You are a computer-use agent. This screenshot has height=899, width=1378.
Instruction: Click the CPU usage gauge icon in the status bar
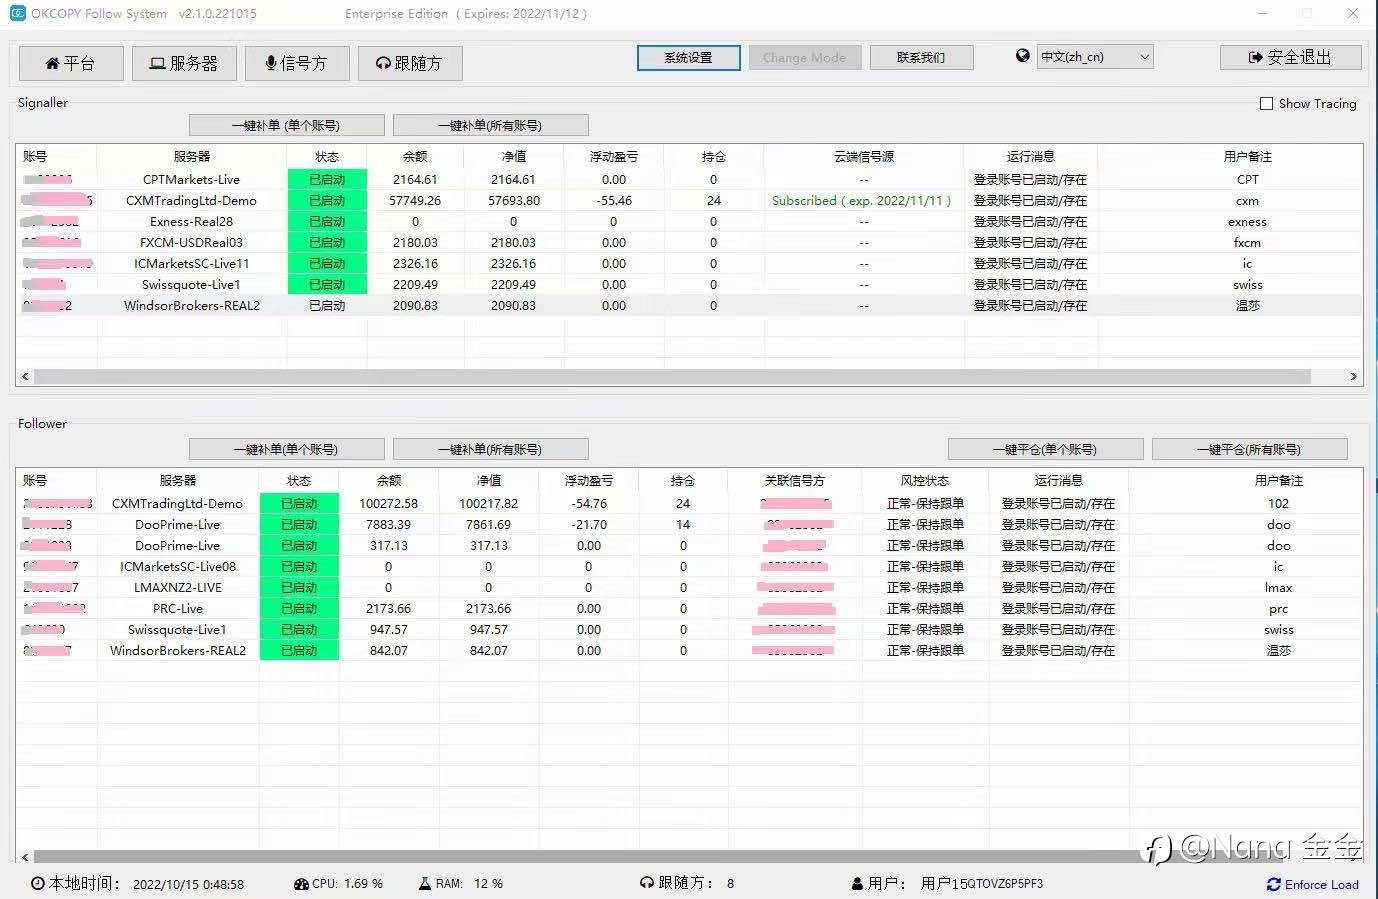coord(301,884)
